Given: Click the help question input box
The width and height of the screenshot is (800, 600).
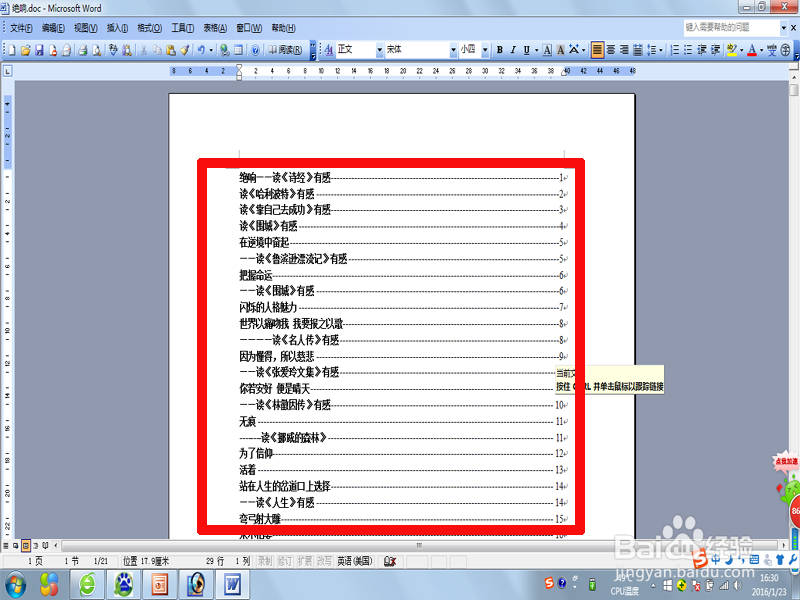Looking at the screenshot, I should click(x=731, y=28).
